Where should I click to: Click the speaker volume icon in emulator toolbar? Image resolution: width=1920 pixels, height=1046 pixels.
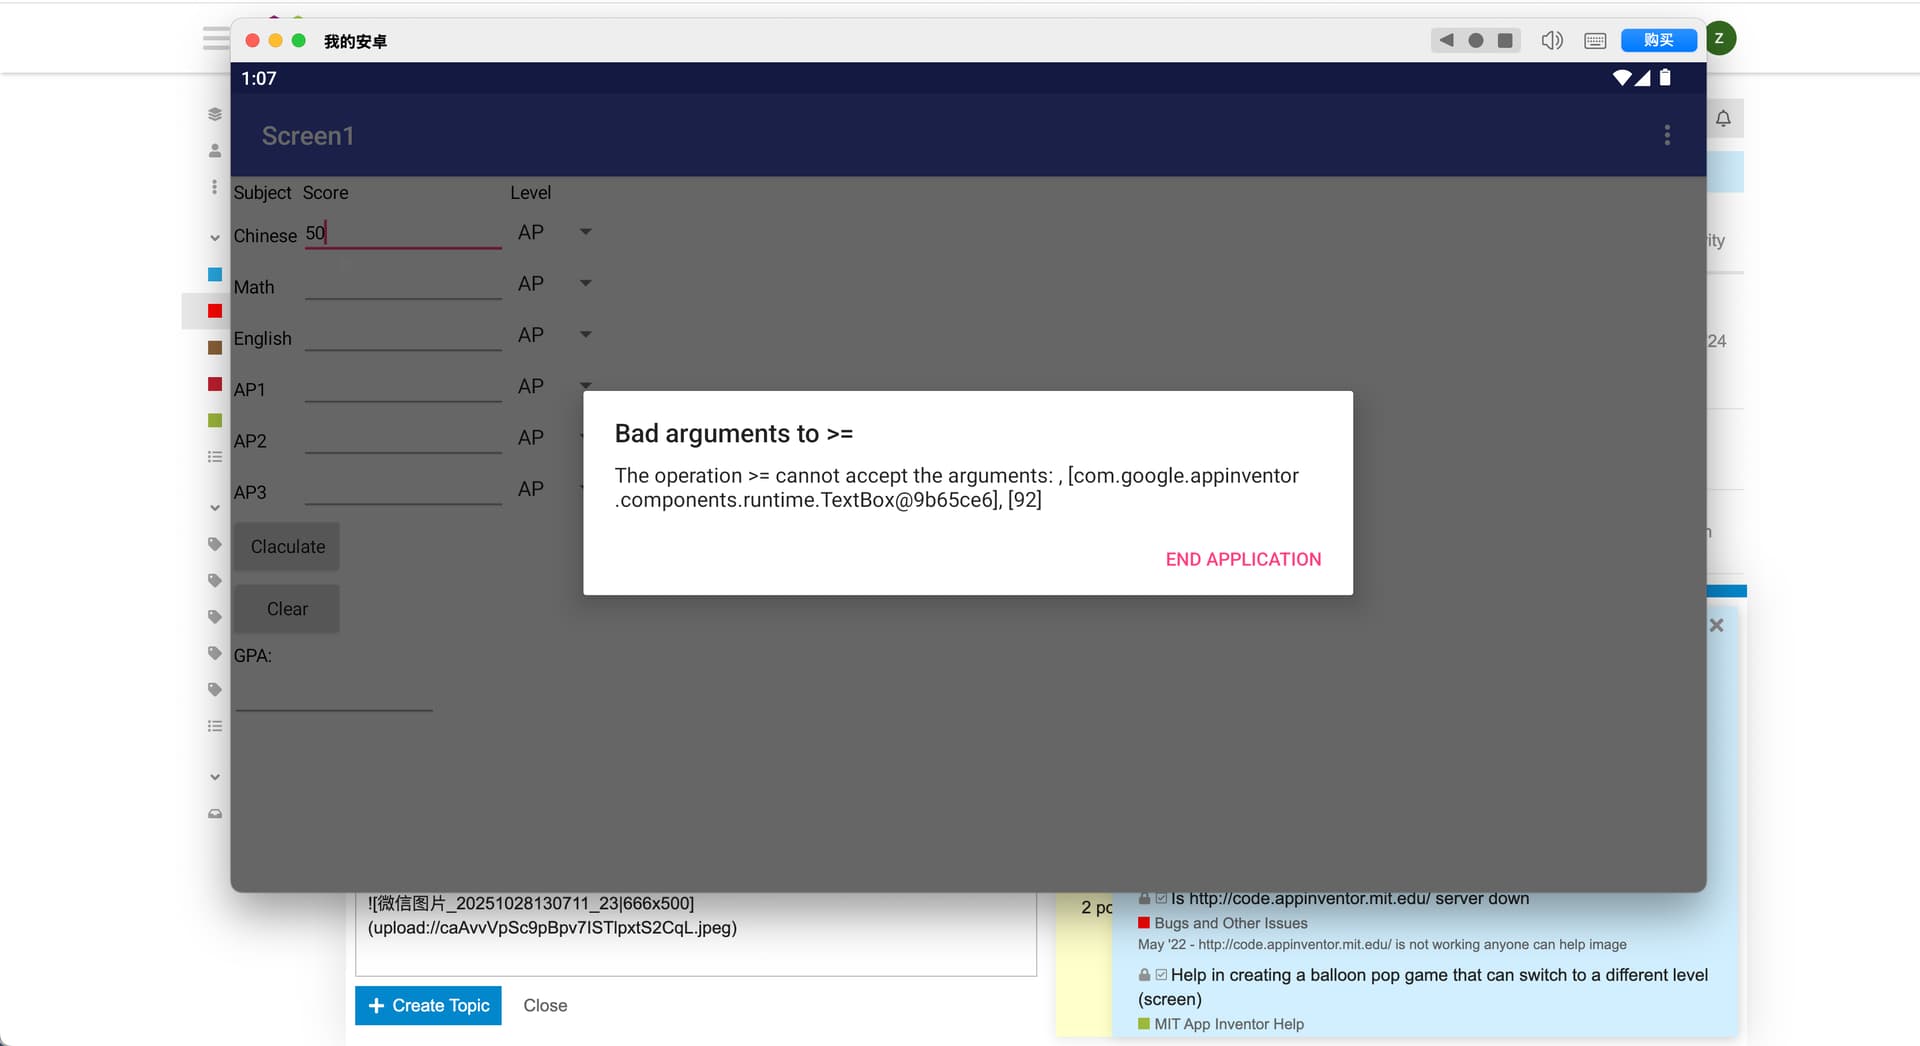(x=1552, y=40)
